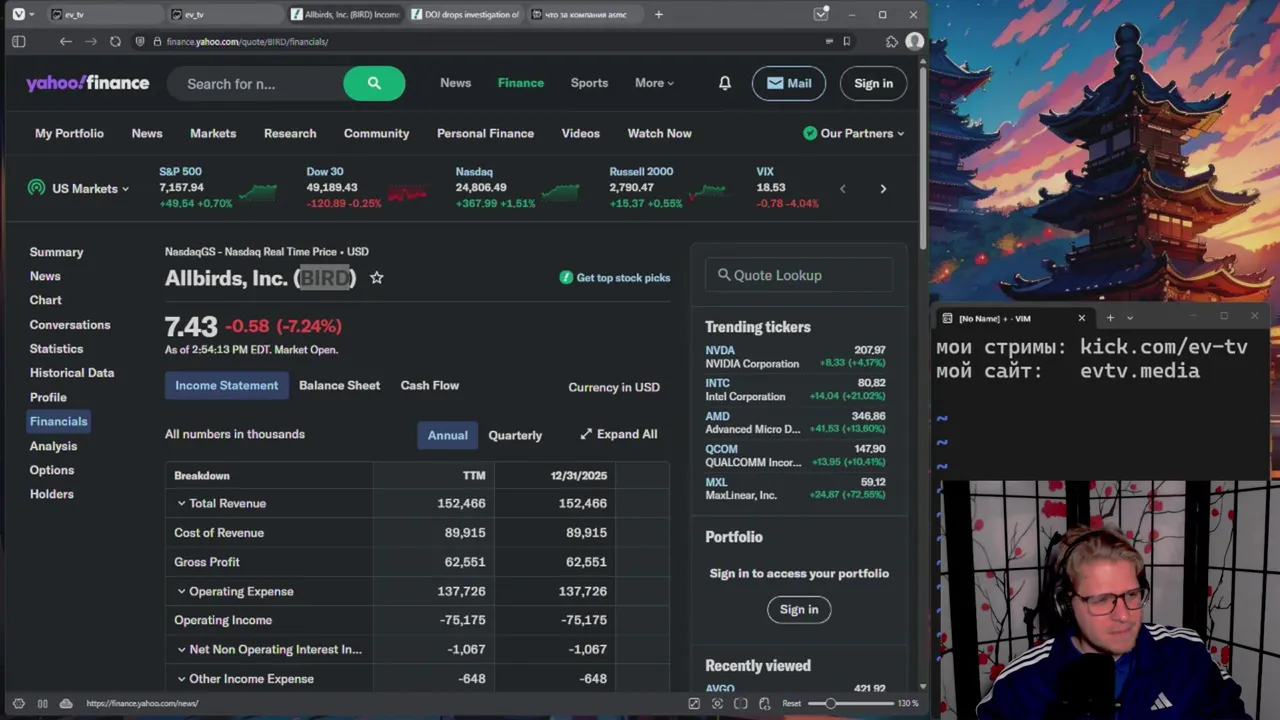Image resolution: width=1280 pixels, height=720 pixels.
Task: Click the status bar settings gear icon
Action: pyautogui.click(x=18, y=703)
